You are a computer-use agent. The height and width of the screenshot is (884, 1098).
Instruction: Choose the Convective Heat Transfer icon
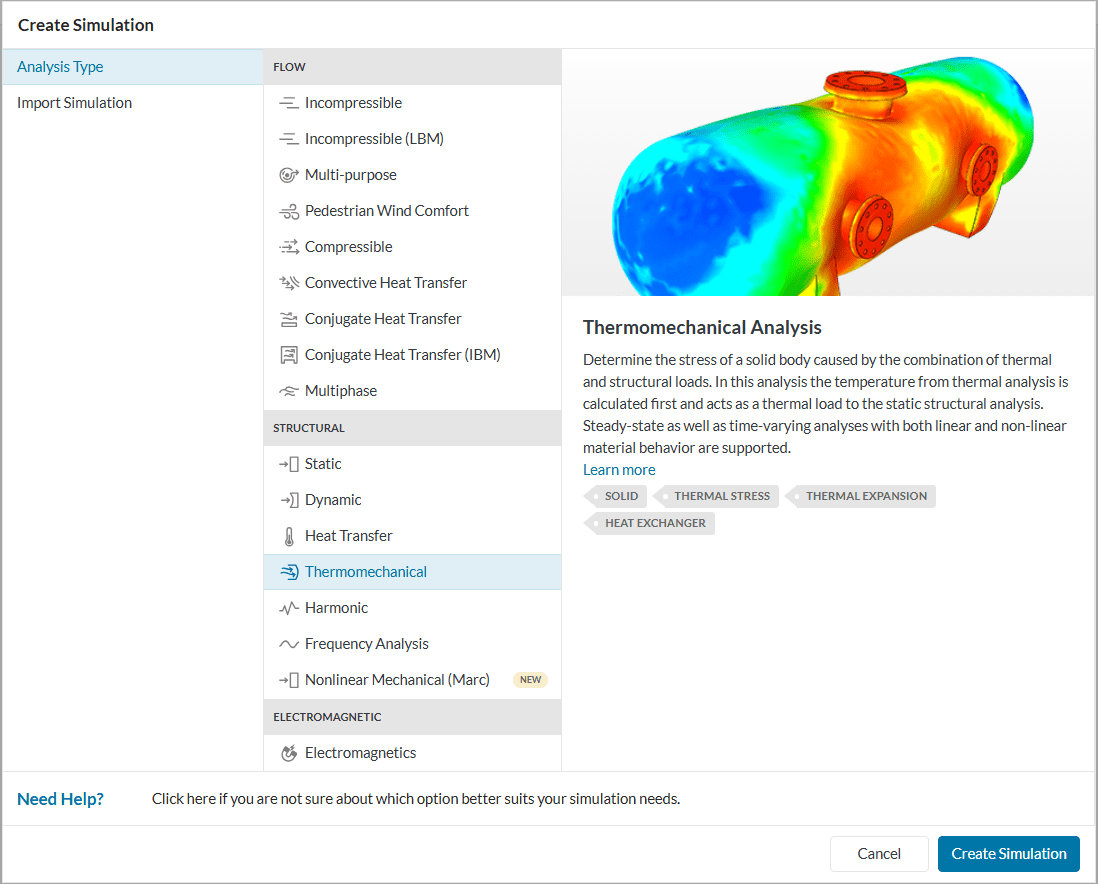tap(289, 283)
